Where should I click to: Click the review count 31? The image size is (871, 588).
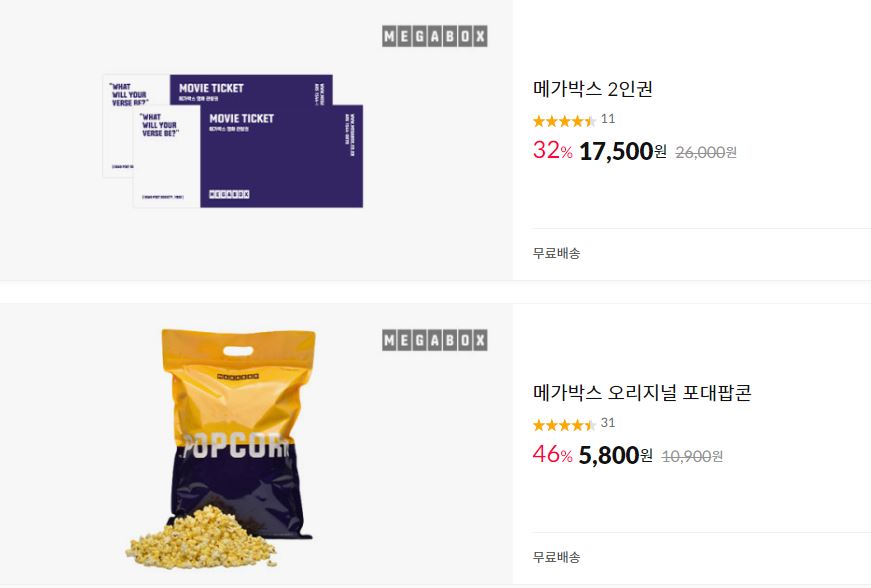608,423
